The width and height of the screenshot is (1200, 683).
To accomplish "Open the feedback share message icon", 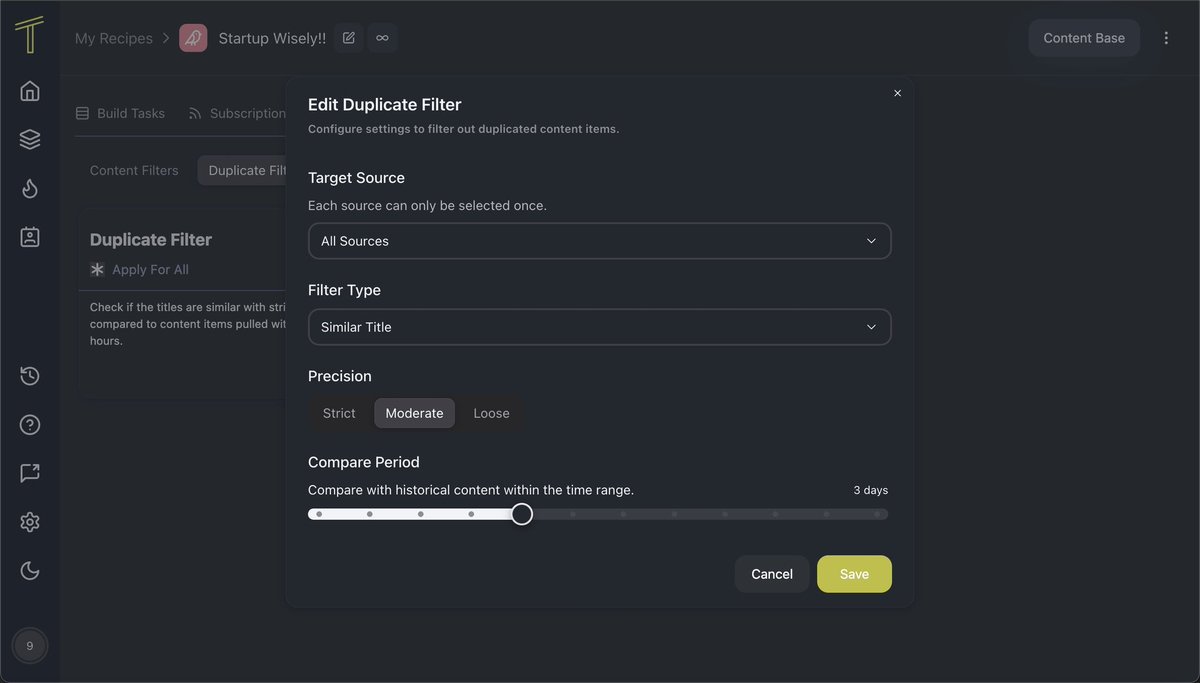I will (30, 473).
